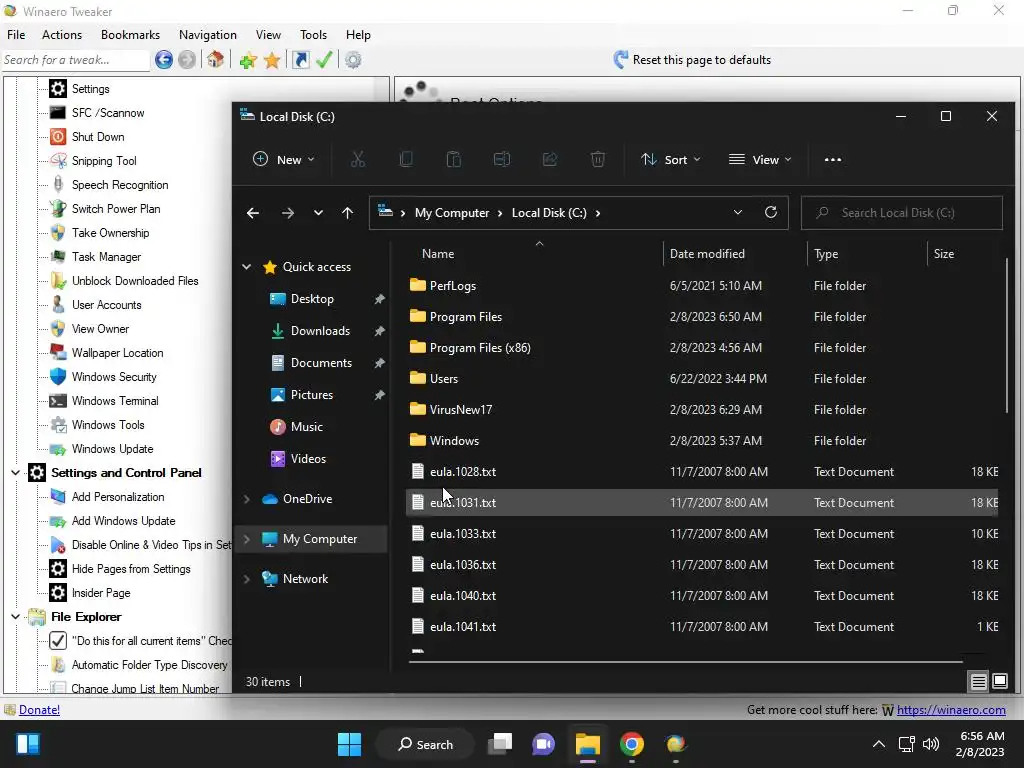Viewport: 1024px width, 768px height.
Task: Open the Bookmarks menu
Action: (130, 35)
